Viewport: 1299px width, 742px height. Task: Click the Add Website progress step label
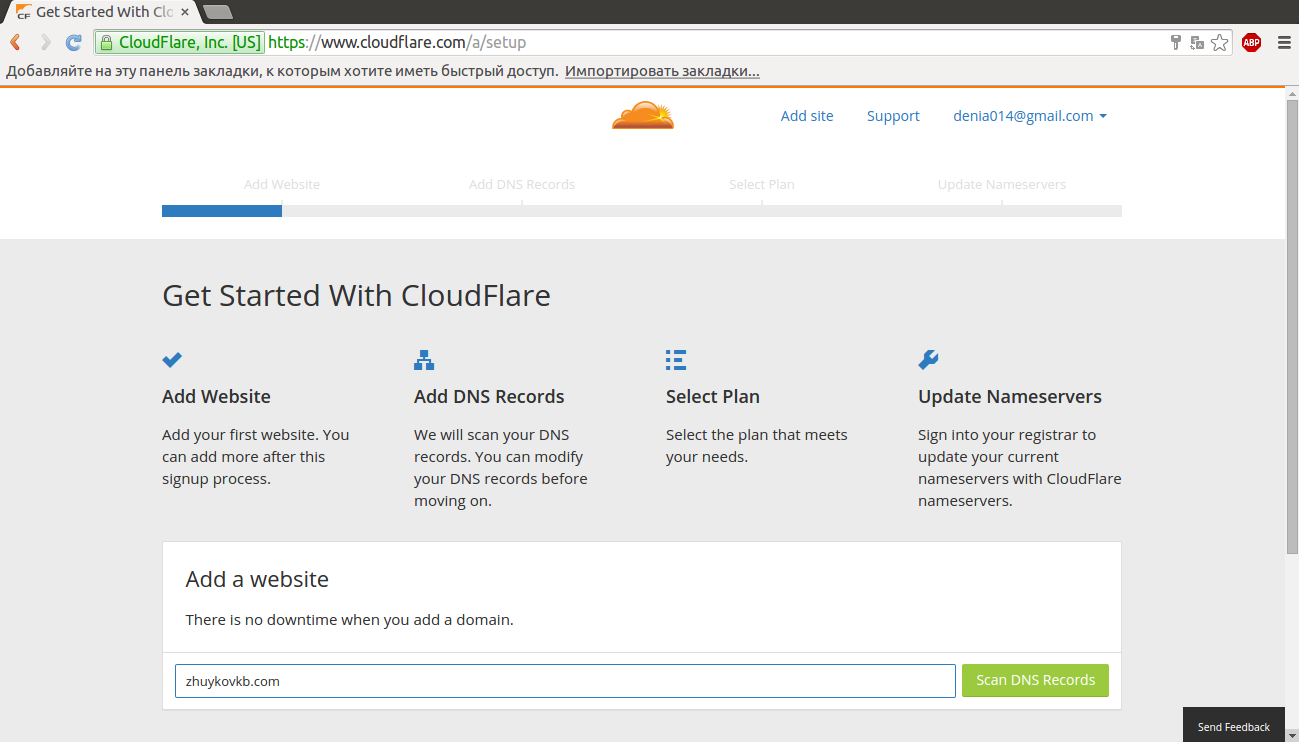point(282,185)
